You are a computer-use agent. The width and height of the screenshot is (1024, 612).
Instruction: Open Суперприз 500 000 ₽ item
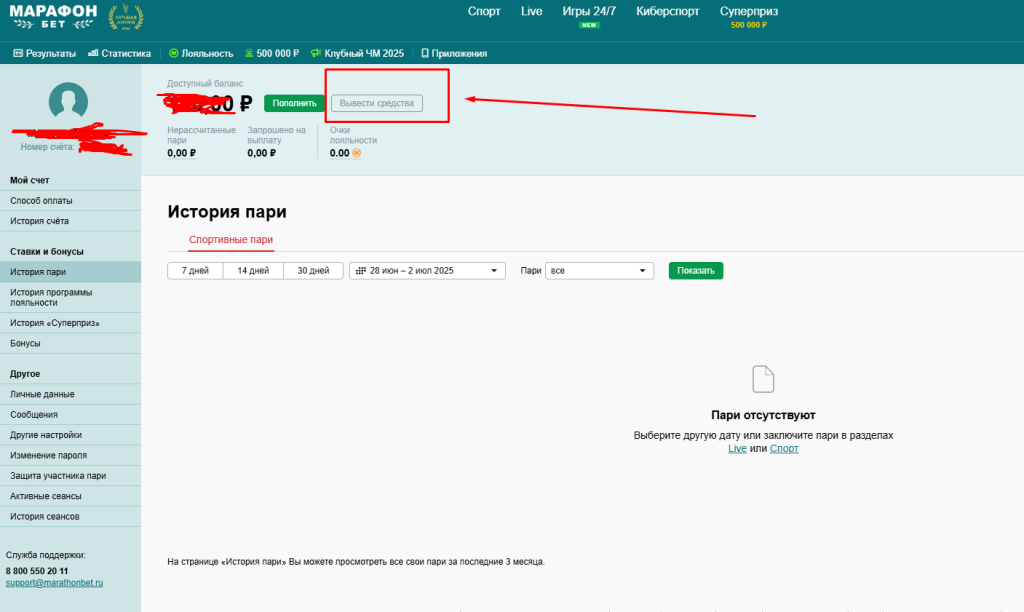coord(748,16)
